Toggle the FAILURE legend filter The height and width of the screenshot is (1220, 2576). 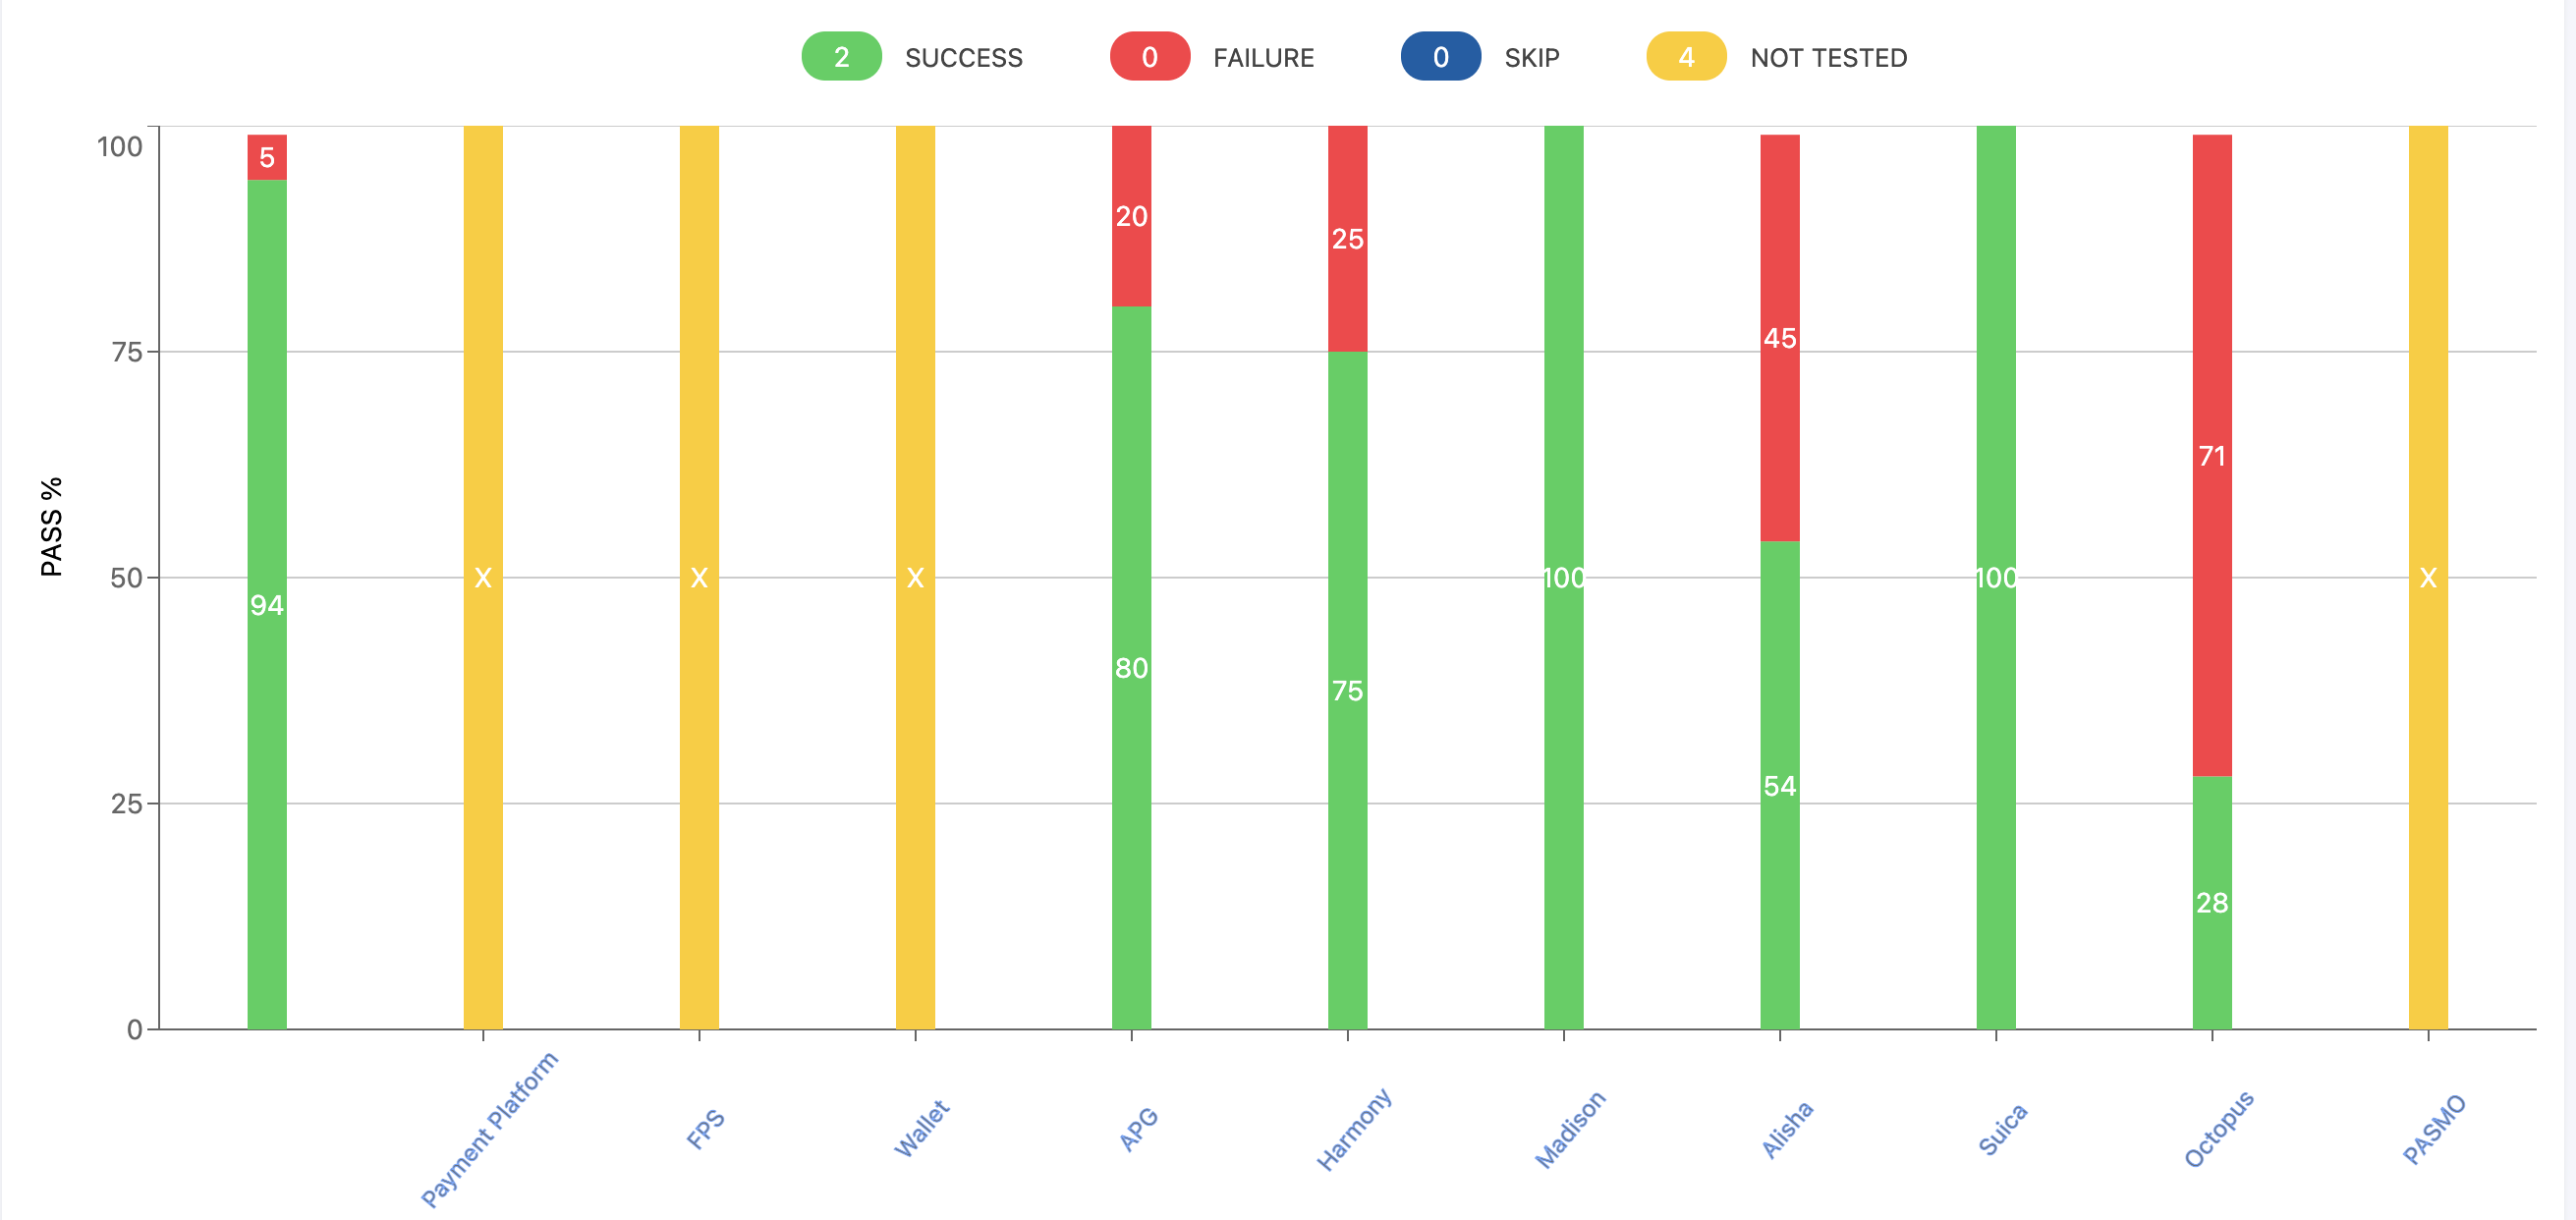(x=1212, y=57)
